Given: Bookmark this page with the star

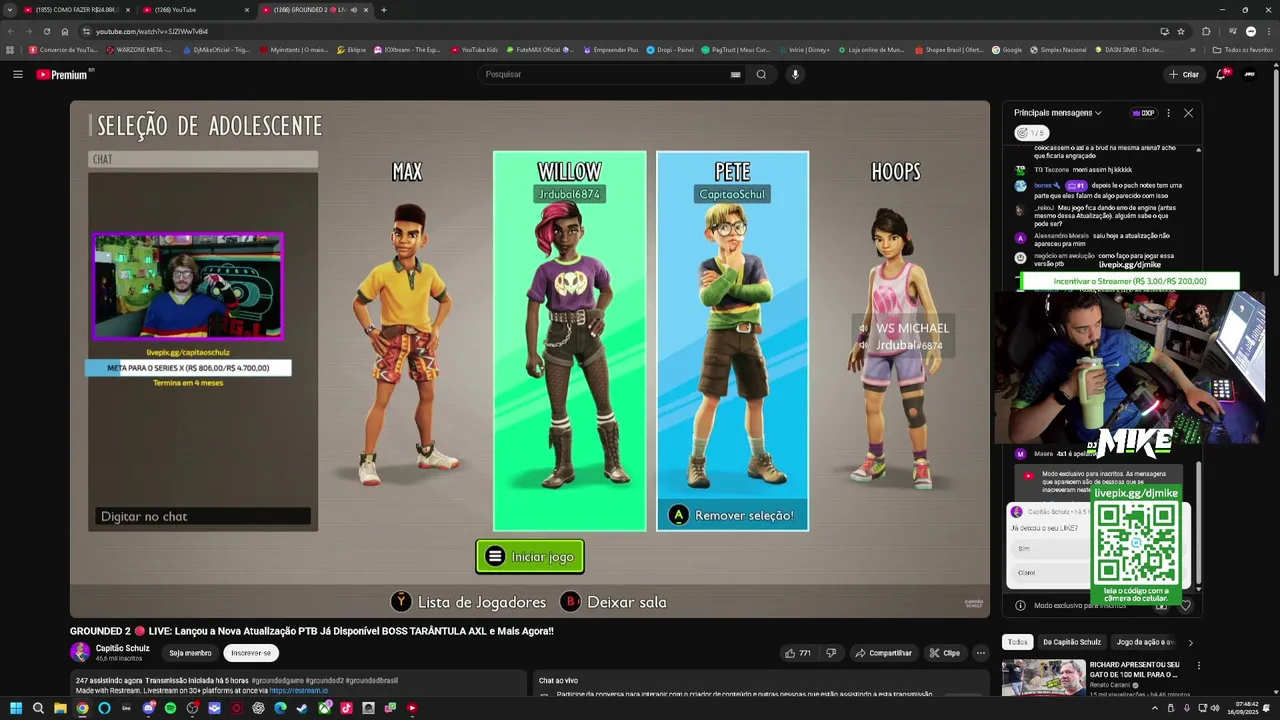Looking at the screenshot, I should click(1181, 31).
